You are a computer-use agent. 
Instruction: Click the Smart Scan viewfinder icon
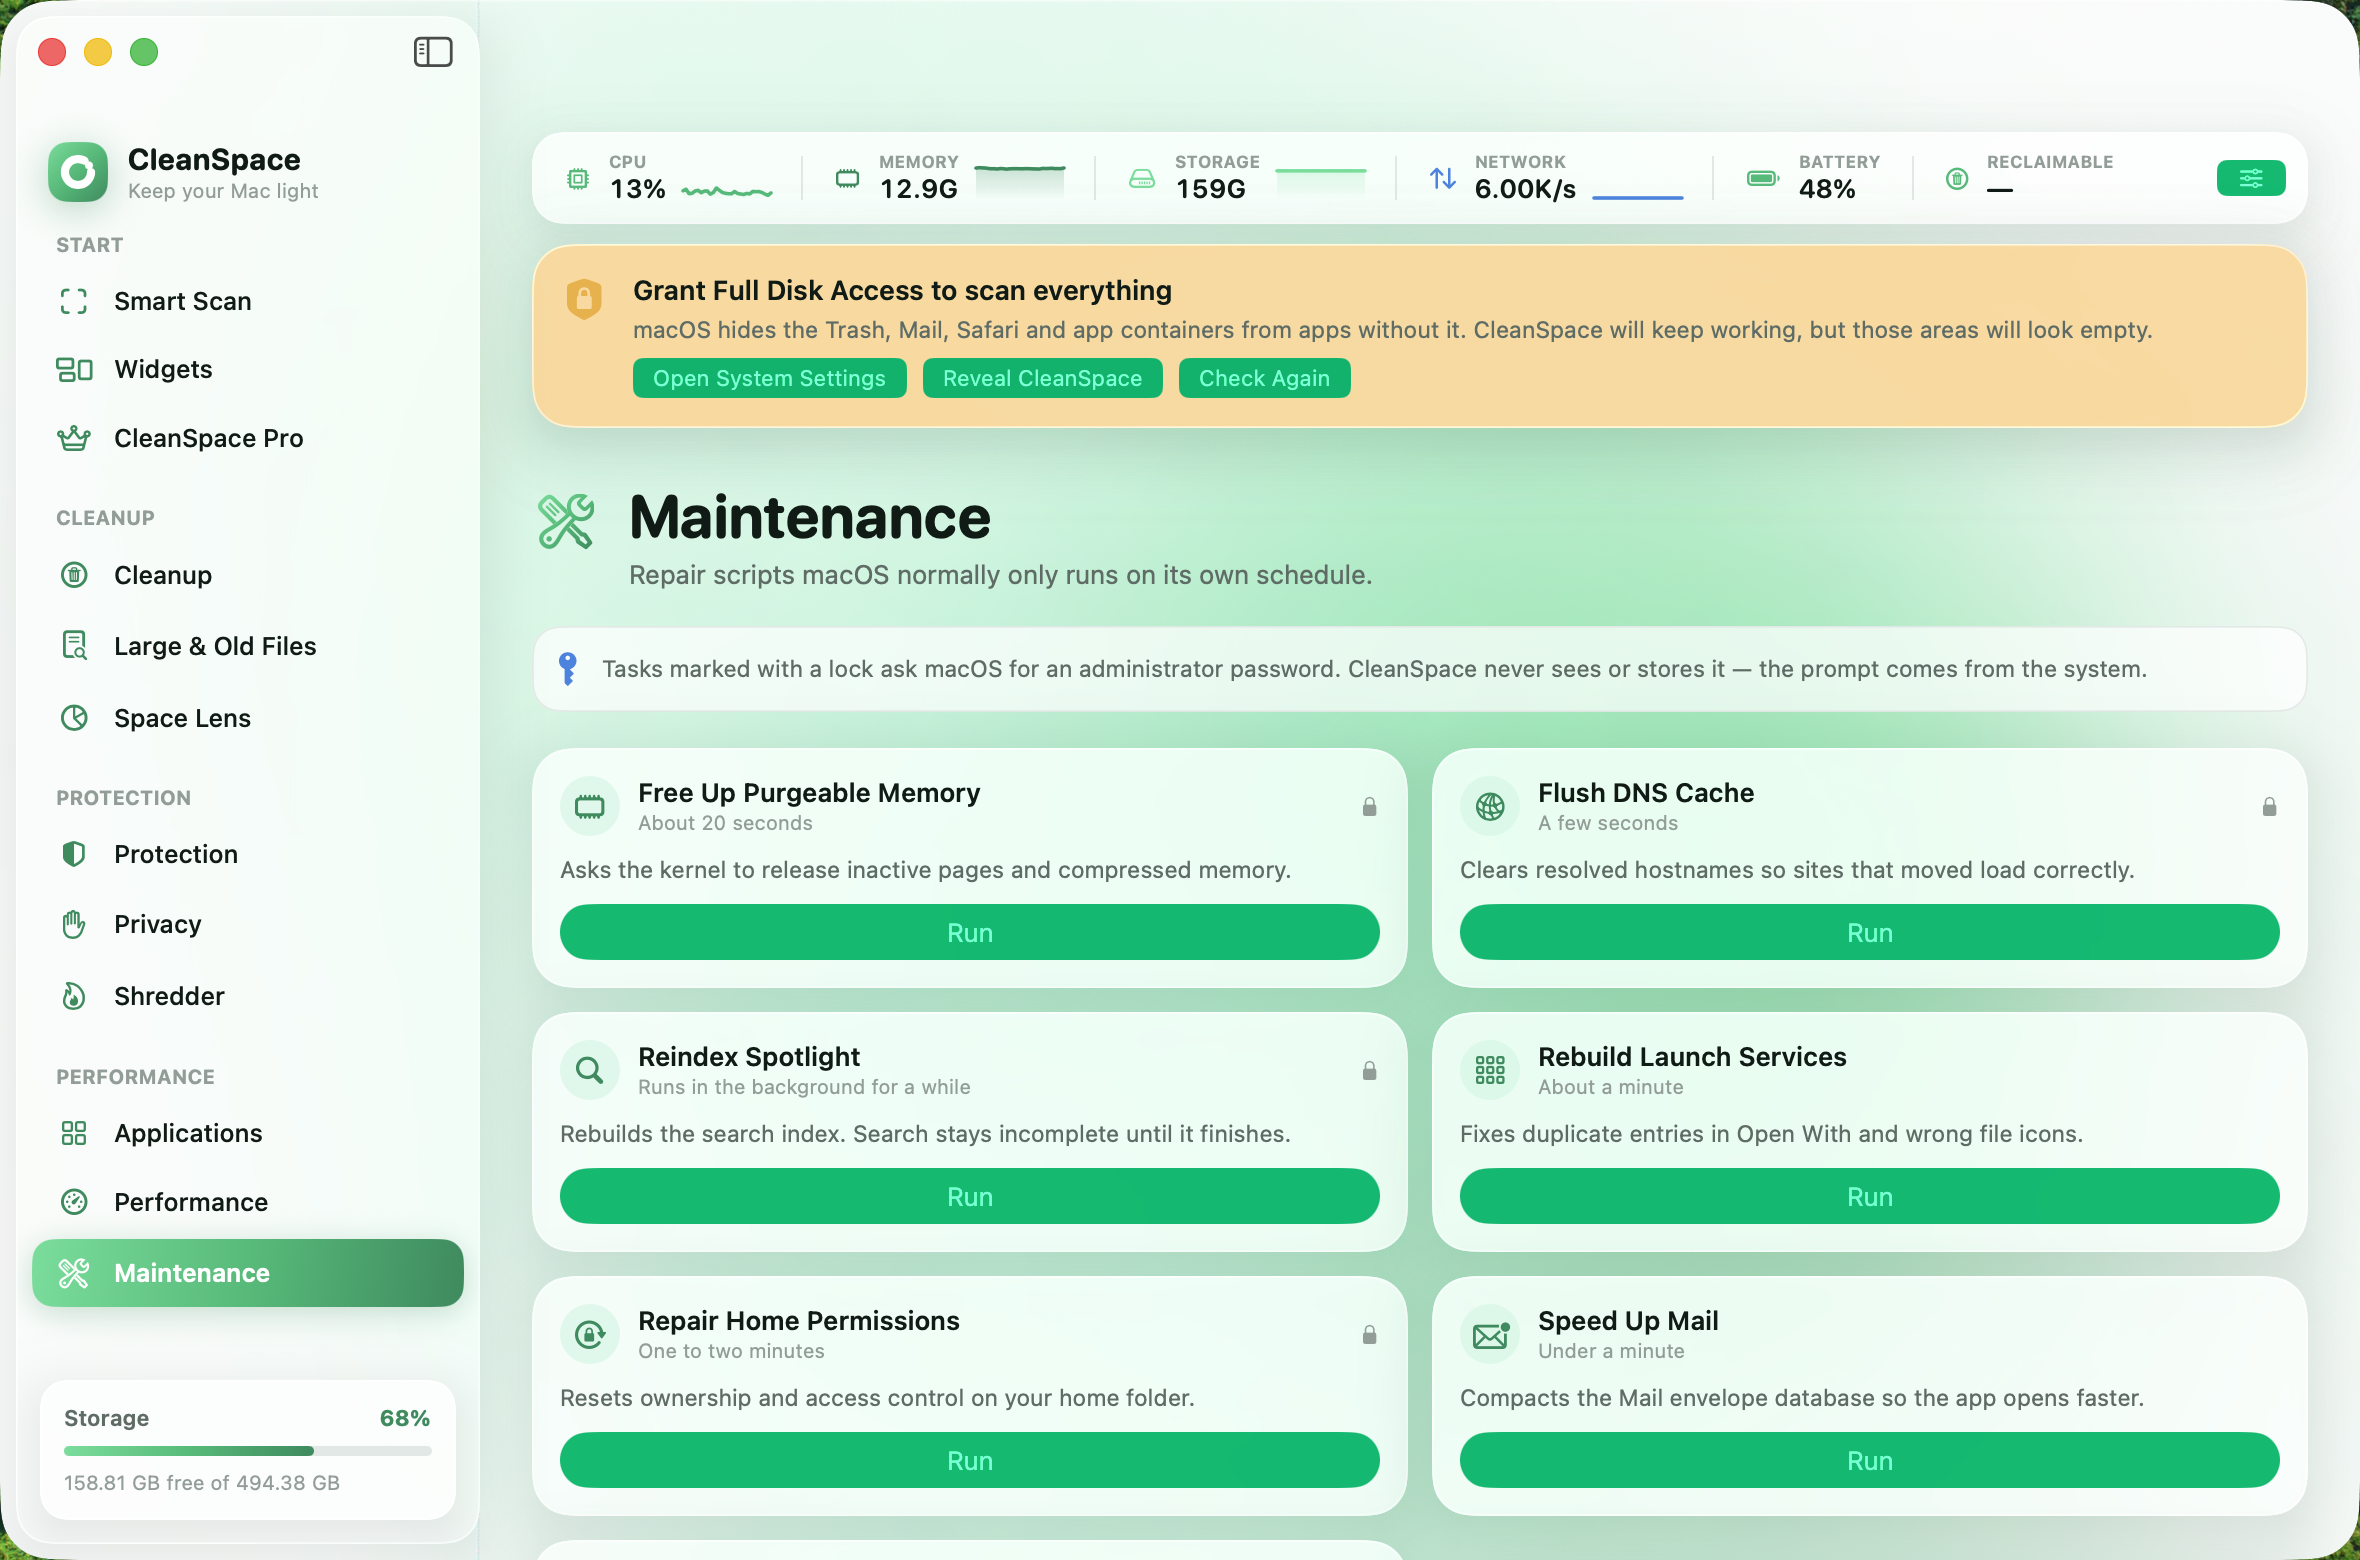74,301
